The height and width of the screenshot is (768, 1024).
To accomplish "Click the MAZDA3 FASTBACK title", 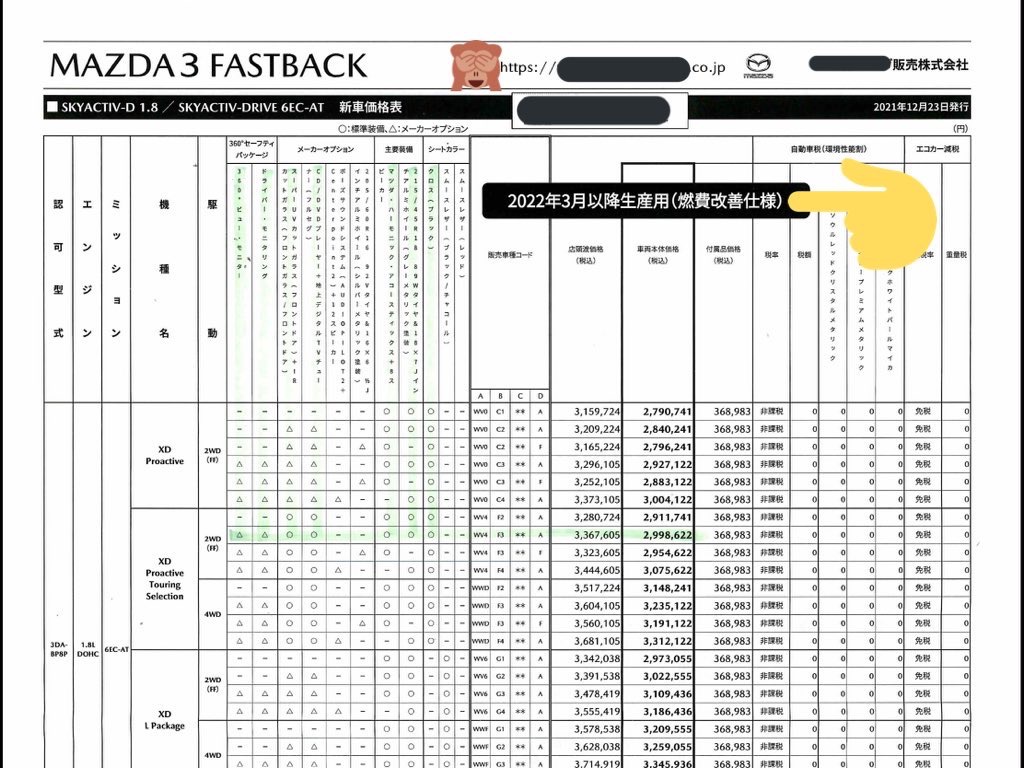I will (209, 65).
